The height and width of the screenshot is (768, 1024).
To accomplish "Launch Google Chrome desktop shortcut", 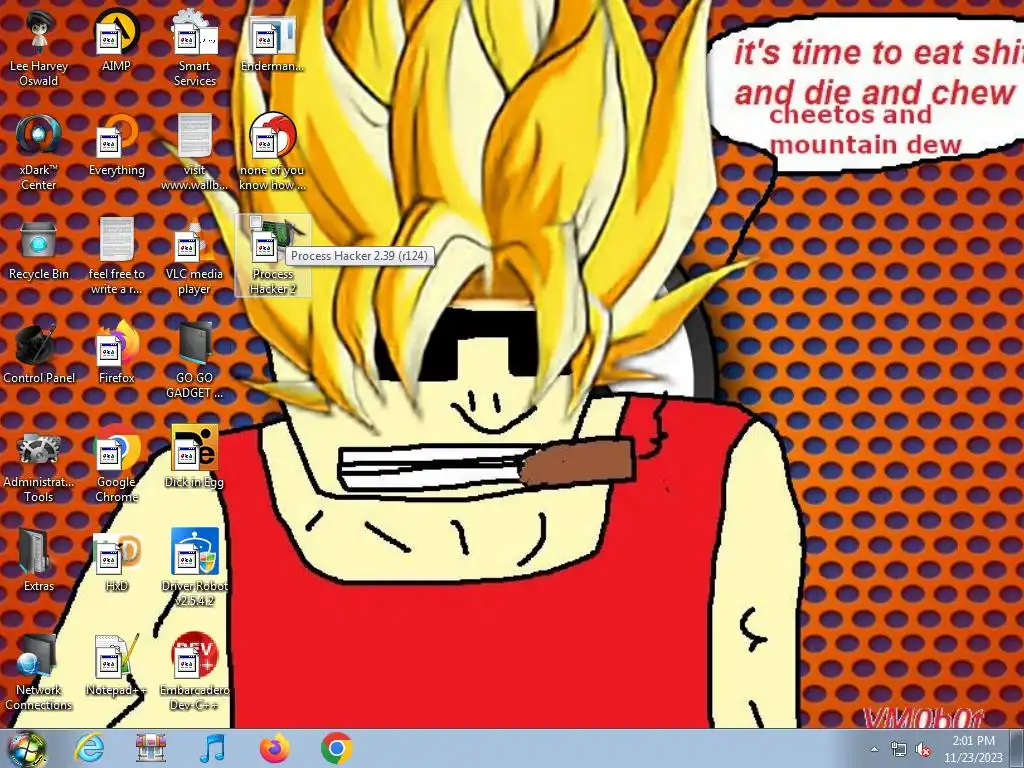I will point(116,464).
